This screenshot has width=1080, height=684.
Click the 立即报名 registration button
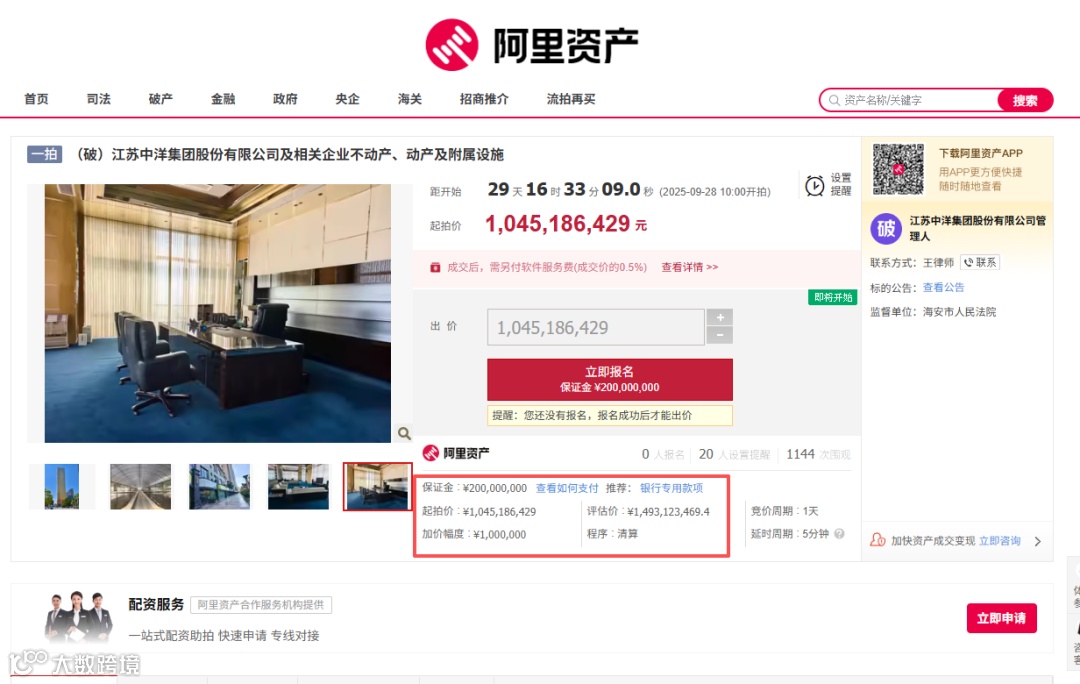[x=610, y=379]
